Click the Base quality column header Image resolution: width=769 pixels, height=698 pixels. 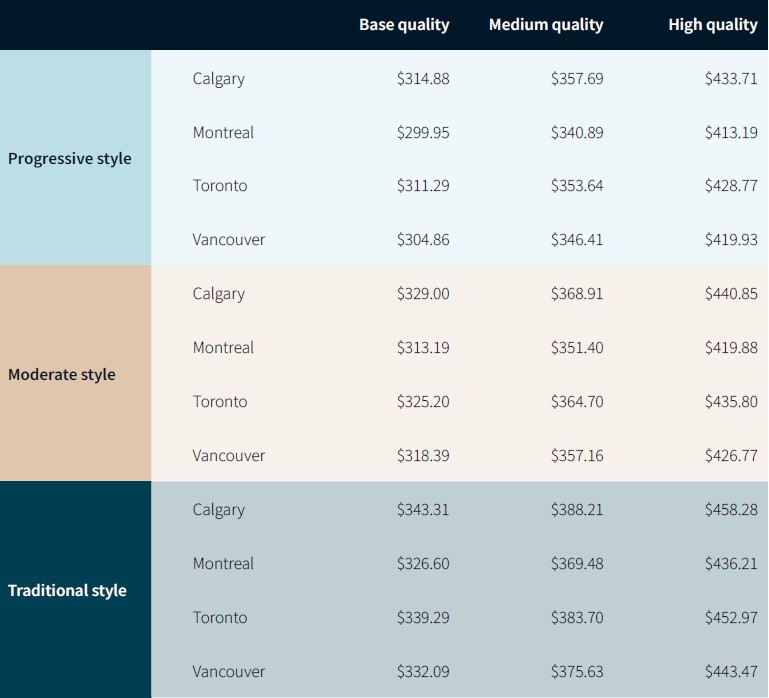click(404, 25)
